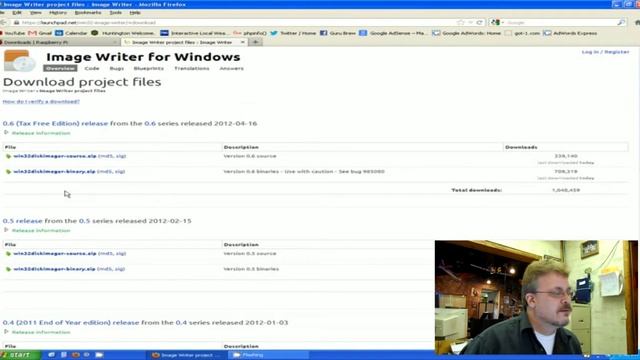Open the Guru Brew Facebook bookmark
The width and height of the screenshot is (640, 360).
click(338, 33)
